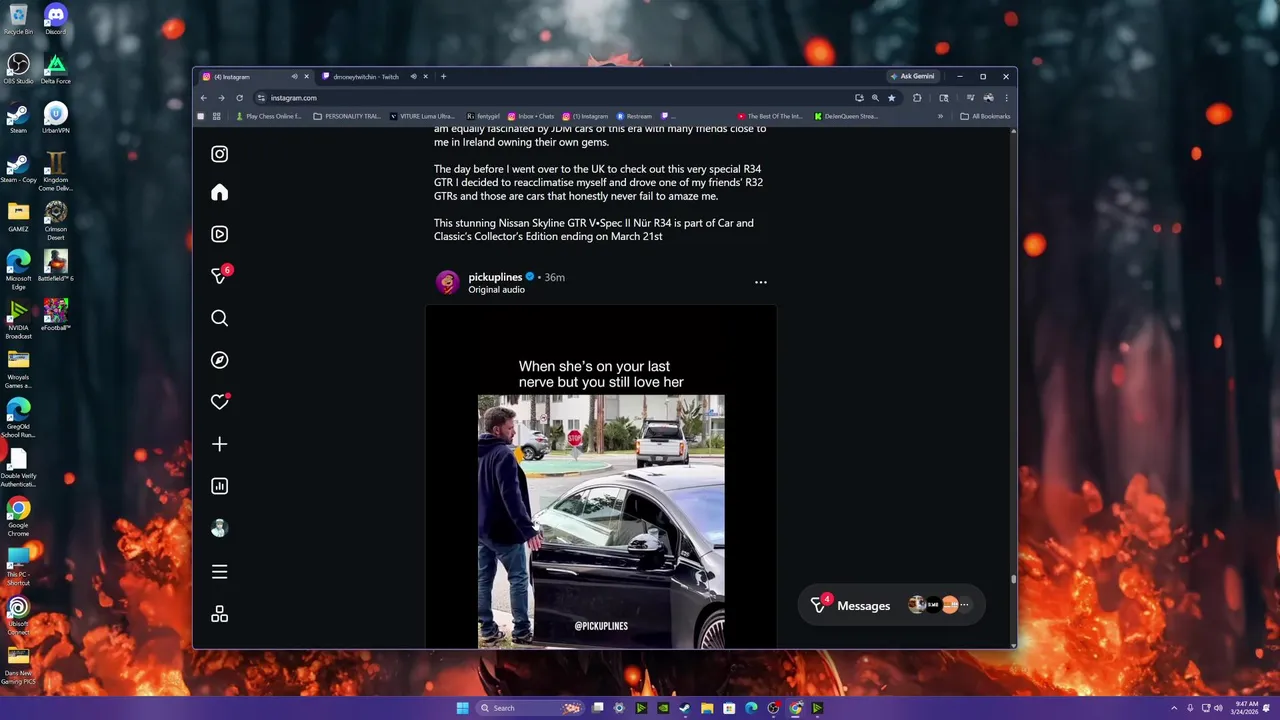Viewport: 1280px width, 720px height.
Task: Open File Explorer from taskbar
Action: [x=707, y=708]
